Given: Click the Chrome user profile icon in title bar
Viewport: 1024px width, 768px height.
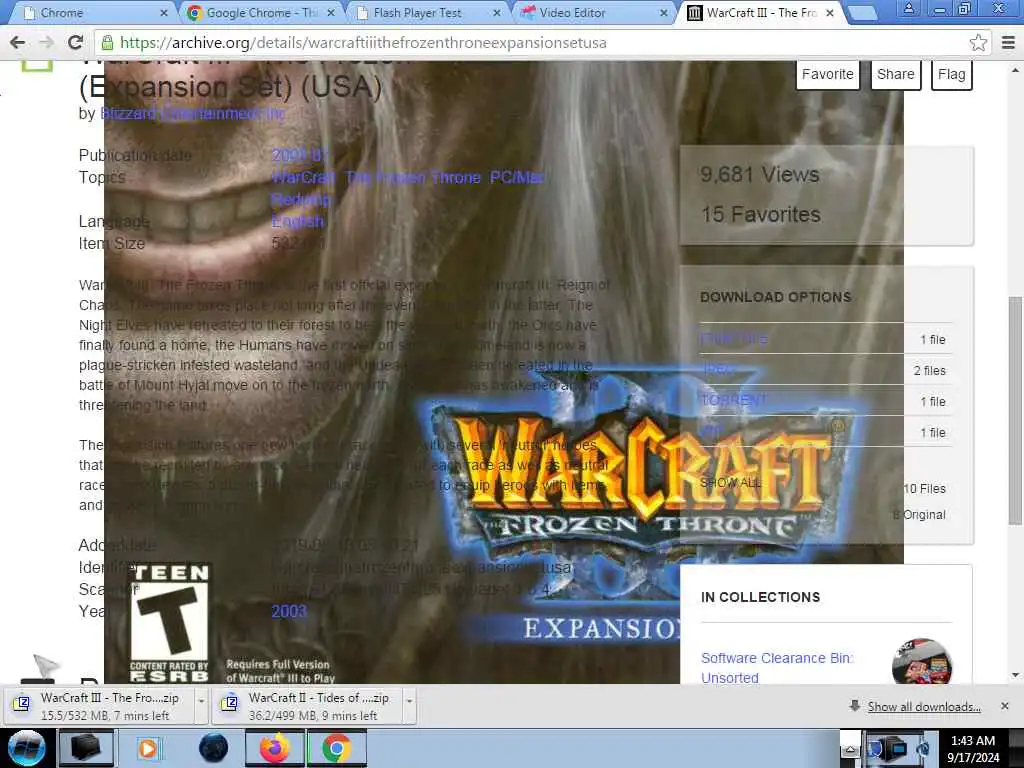Looking at the screenshot, I should 908,8.
